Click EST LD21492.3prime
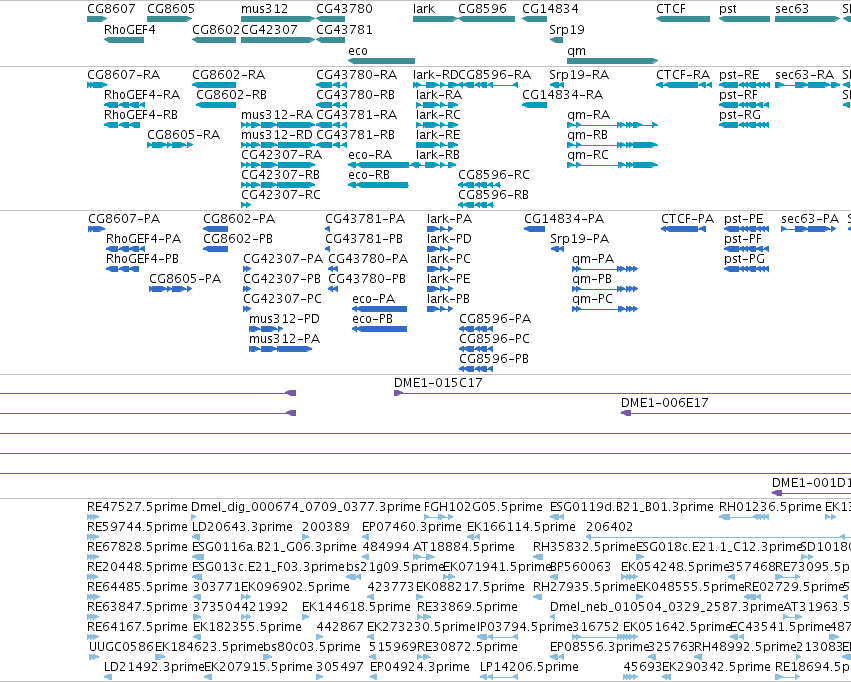Image resolution: width=851 pixels, height=682 pixels. [x=108, y=677]
